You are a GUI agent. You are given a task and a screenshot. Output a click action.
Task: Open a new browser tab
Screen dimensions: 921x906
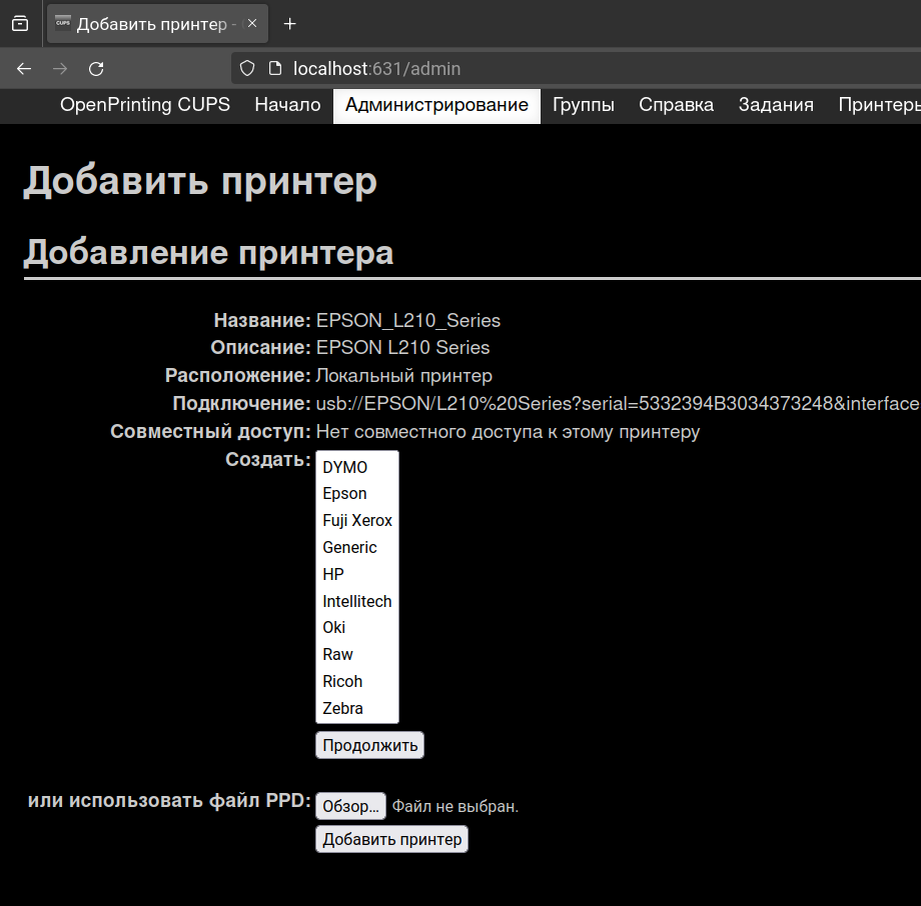(x=290, y=24)
